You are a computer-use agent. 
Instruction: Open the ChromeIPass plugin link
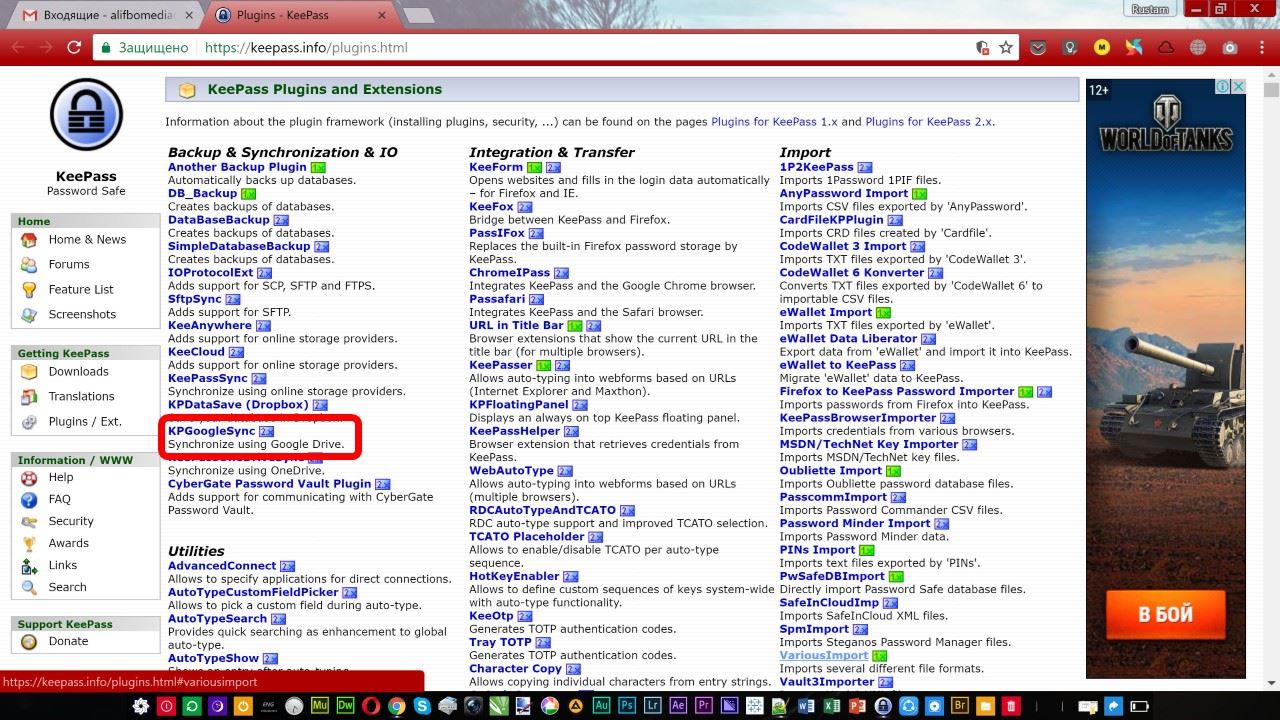tap(510, 272)
